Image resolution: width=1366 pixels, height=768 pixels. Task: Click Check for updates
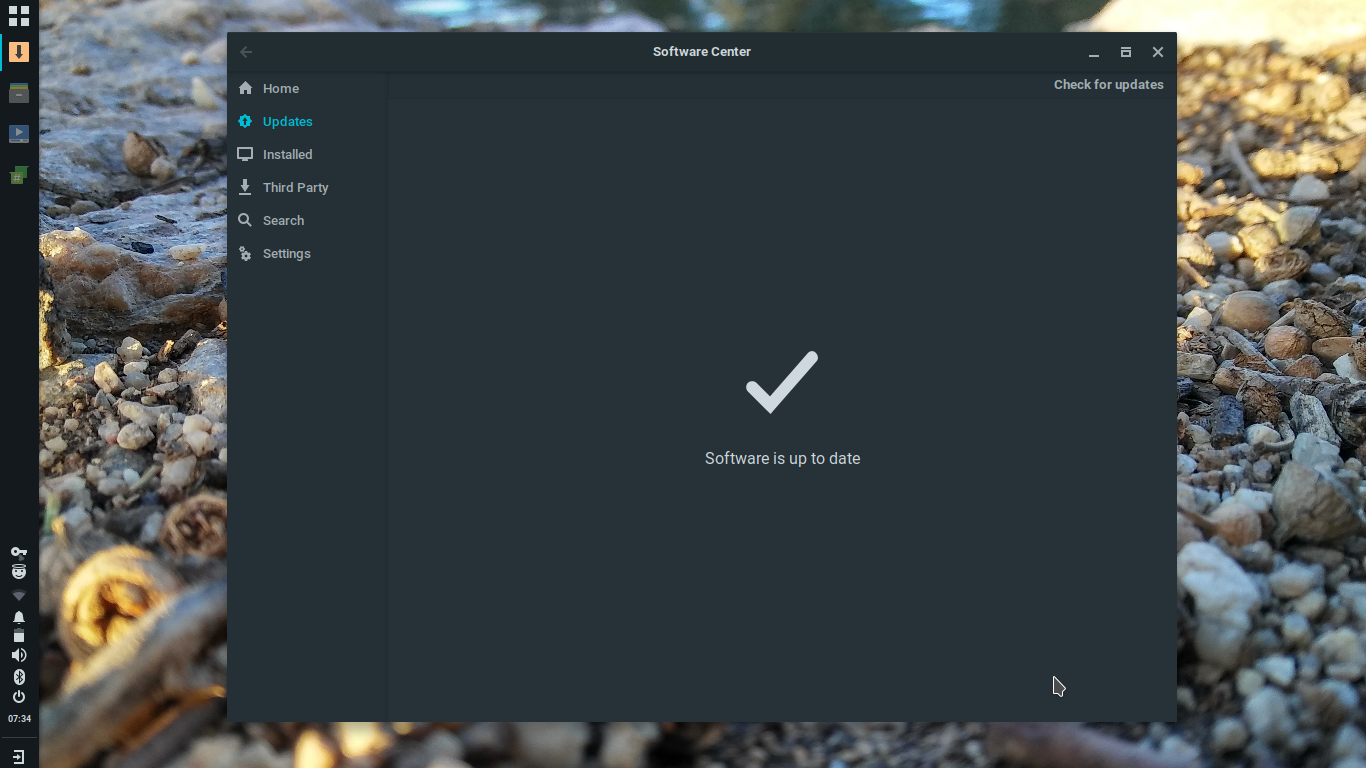coord(1108,84)
